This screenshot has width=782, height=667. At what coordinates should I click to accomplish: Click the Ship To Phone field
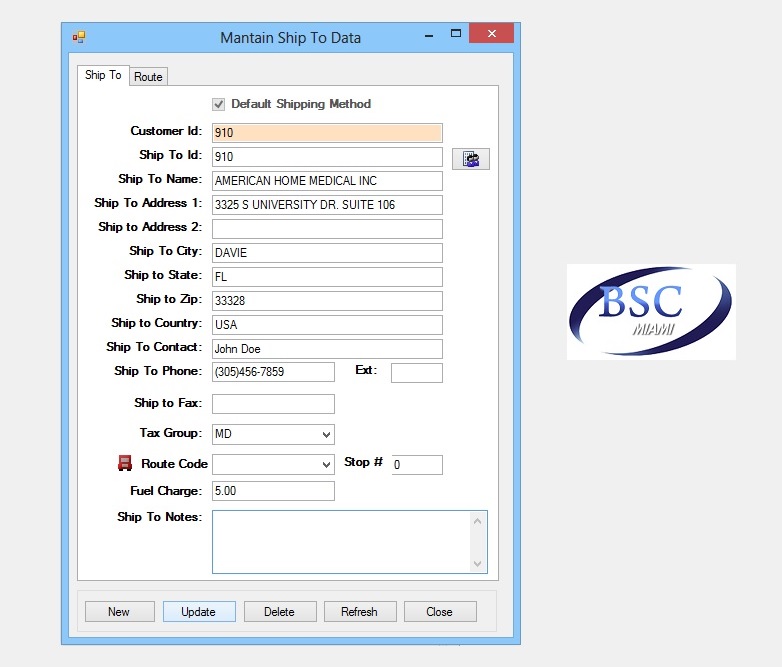click(273, 372)
